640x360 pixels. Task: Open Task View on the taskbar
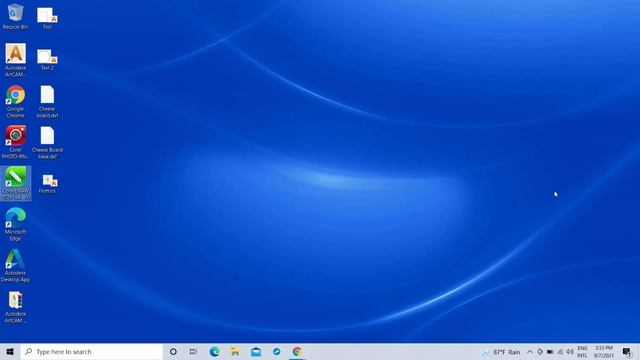193,351
